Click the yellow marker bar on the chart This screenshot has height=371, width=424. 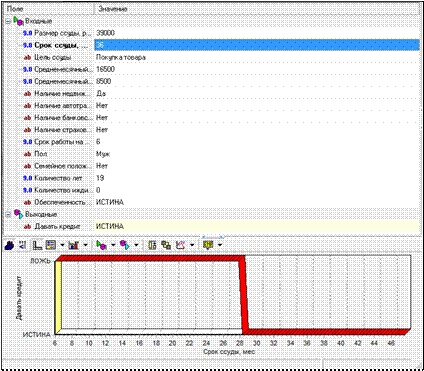58,297
